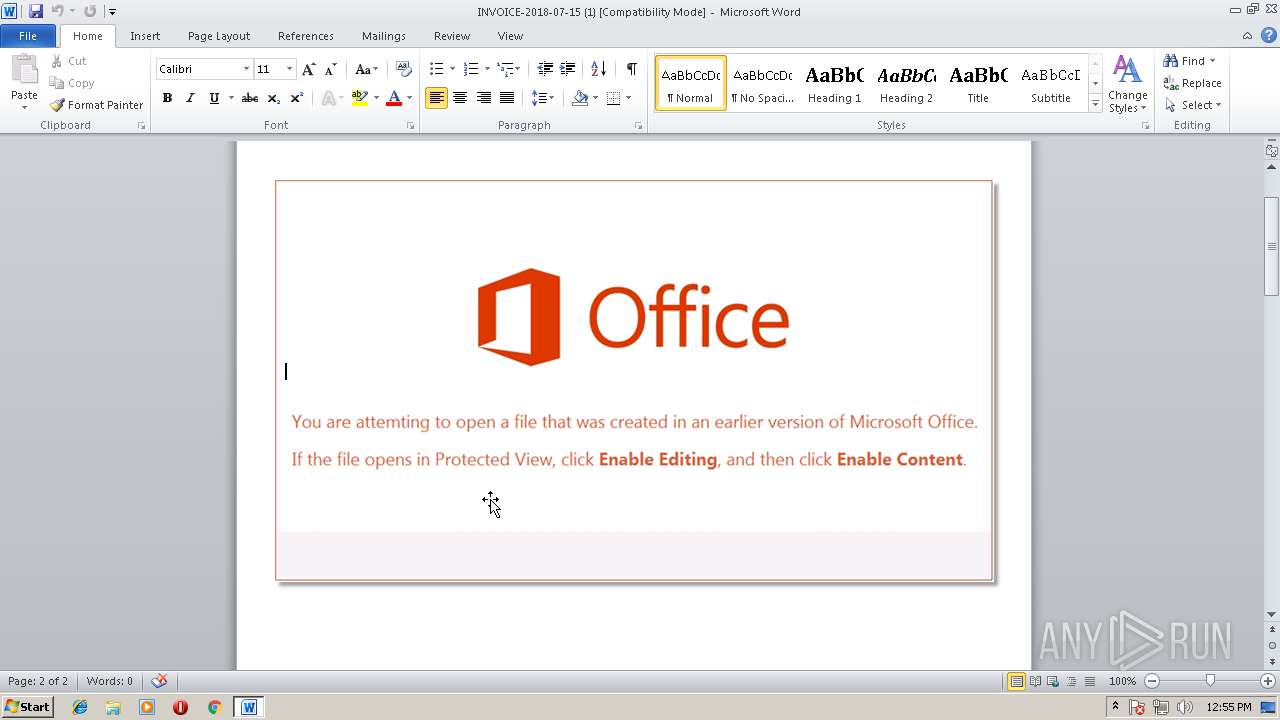1280x720 pixels.
Task: Open the font name dropdown (Calibri)
Action: point(246,69)
